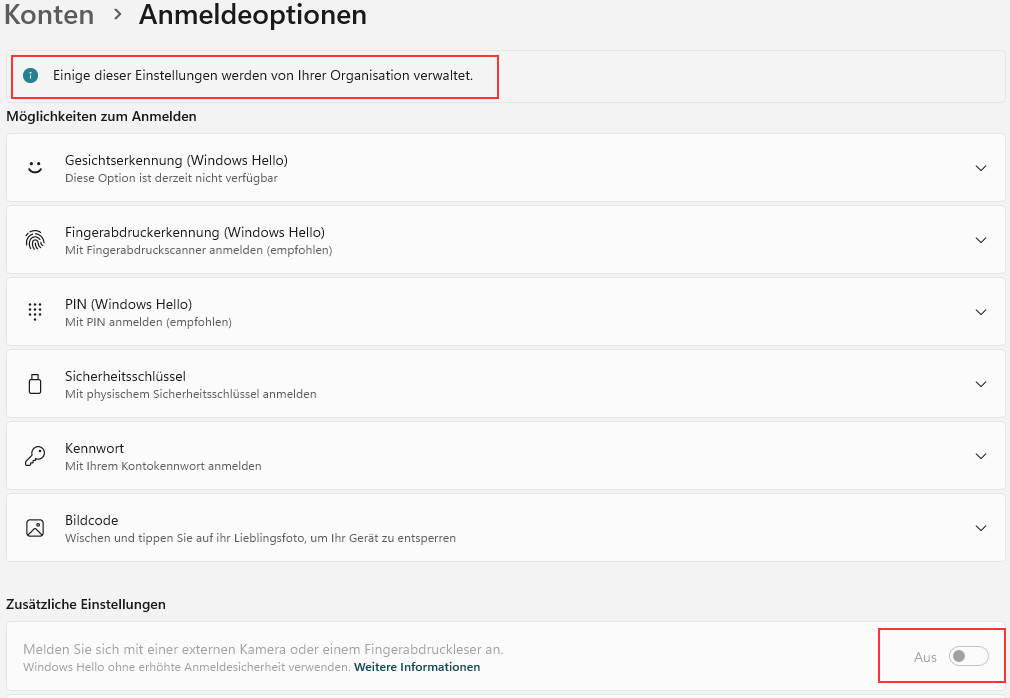
Task: Expand Gesichtserkennung (Windows Hello) chevron
Action: (981, 168)
